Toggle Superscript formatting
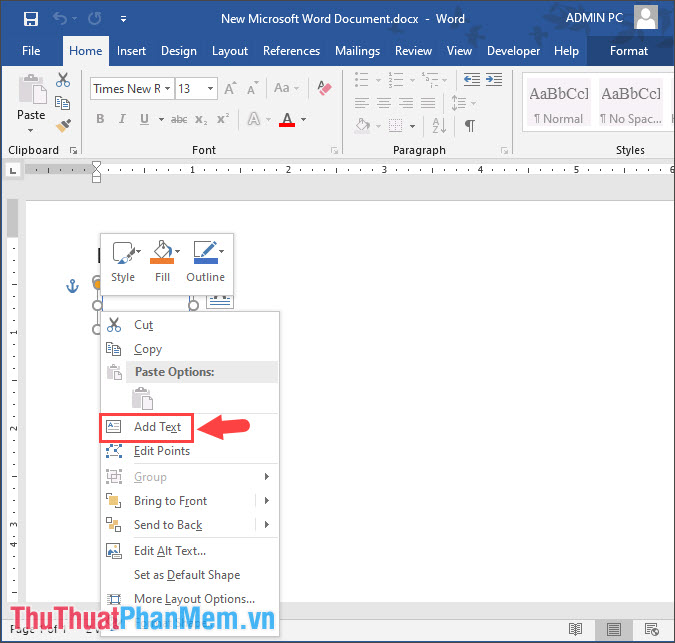Image resolution: width=675 pixels, height=643 pixels. click(x=223, y=119)
